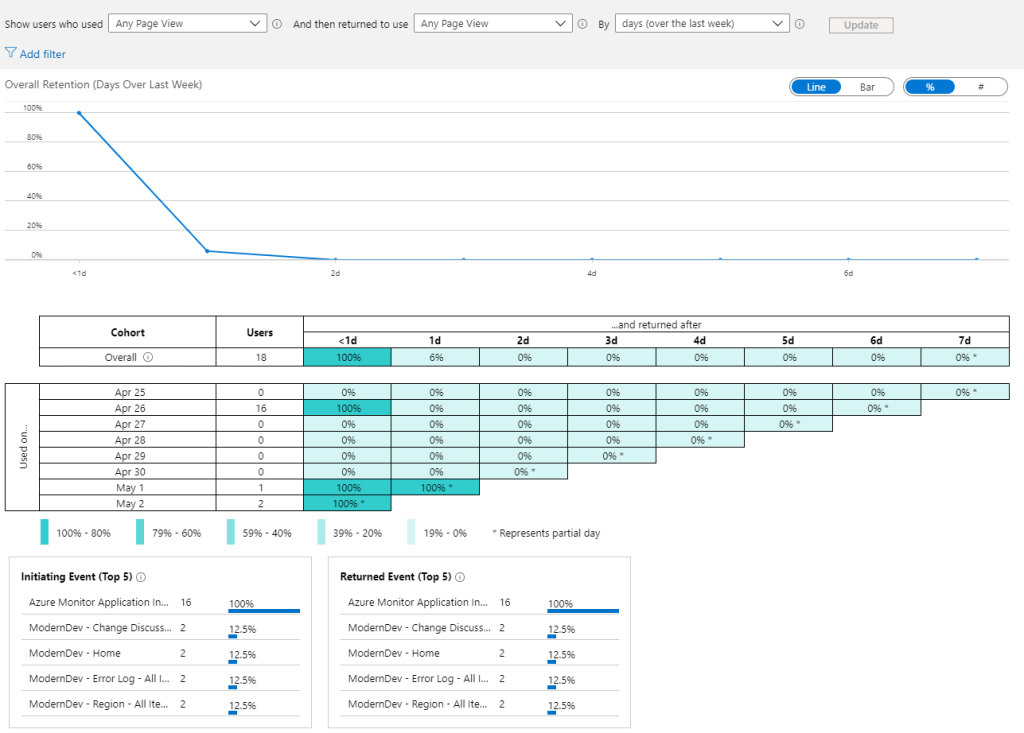Click the Add filter link

(x=42, y=54)
